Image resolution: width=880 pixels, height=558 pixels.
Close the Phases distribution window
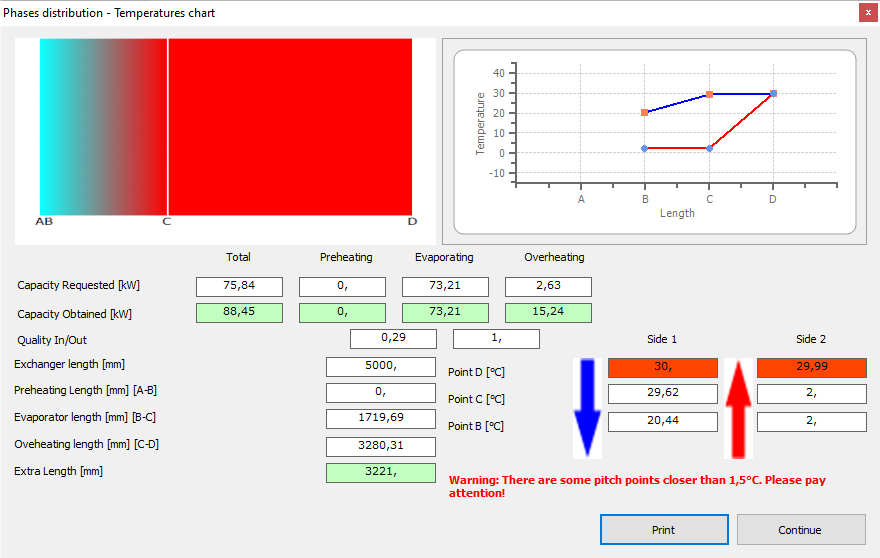point(865,13)
